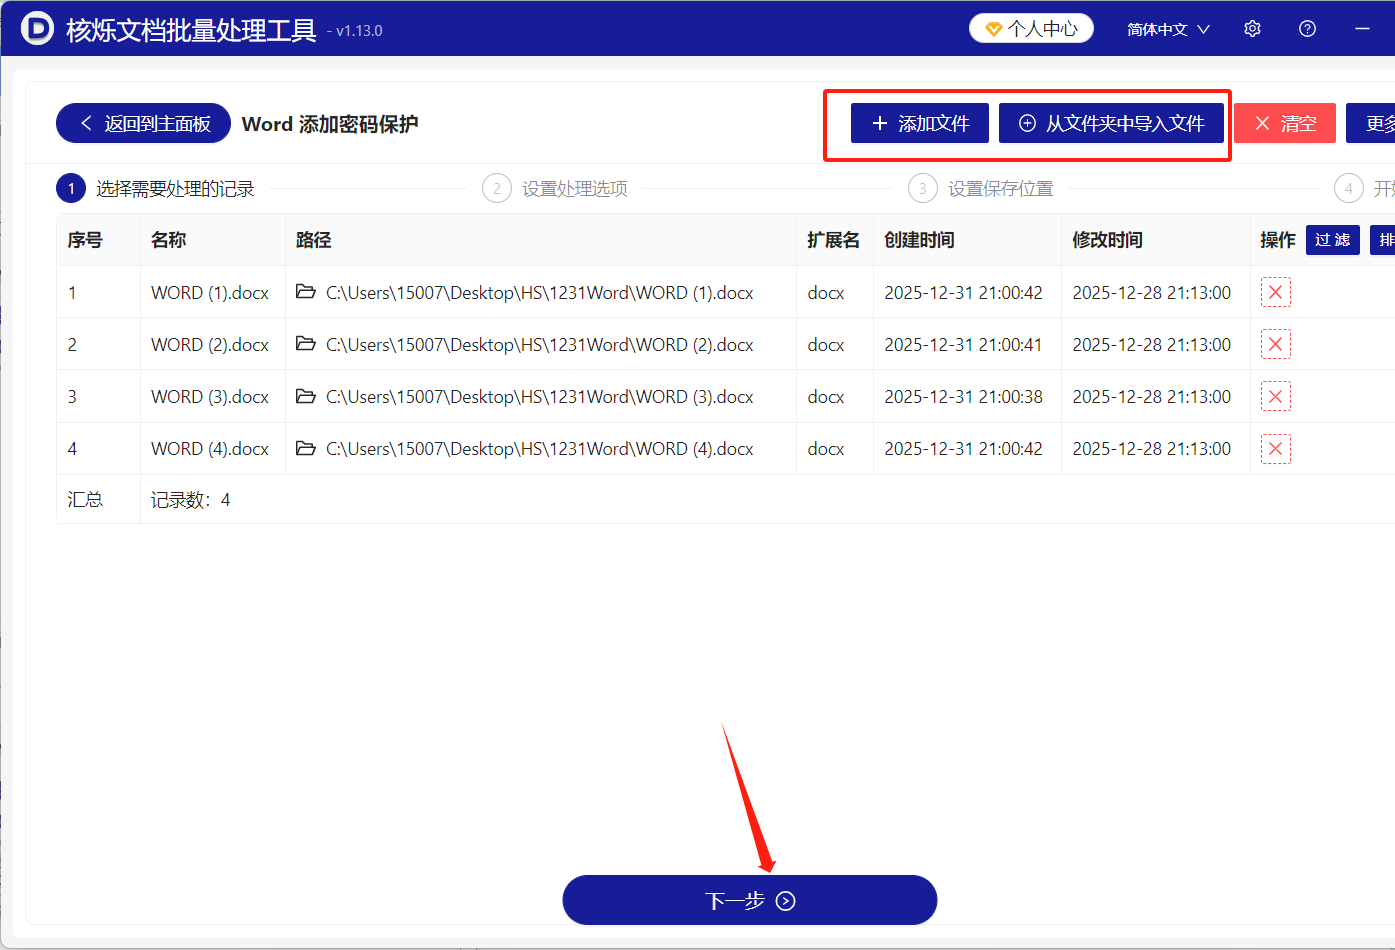Open settings via the gear icon
Image resolution: width=1395 pixels, height=950 pixels.
click(1252, 28)
